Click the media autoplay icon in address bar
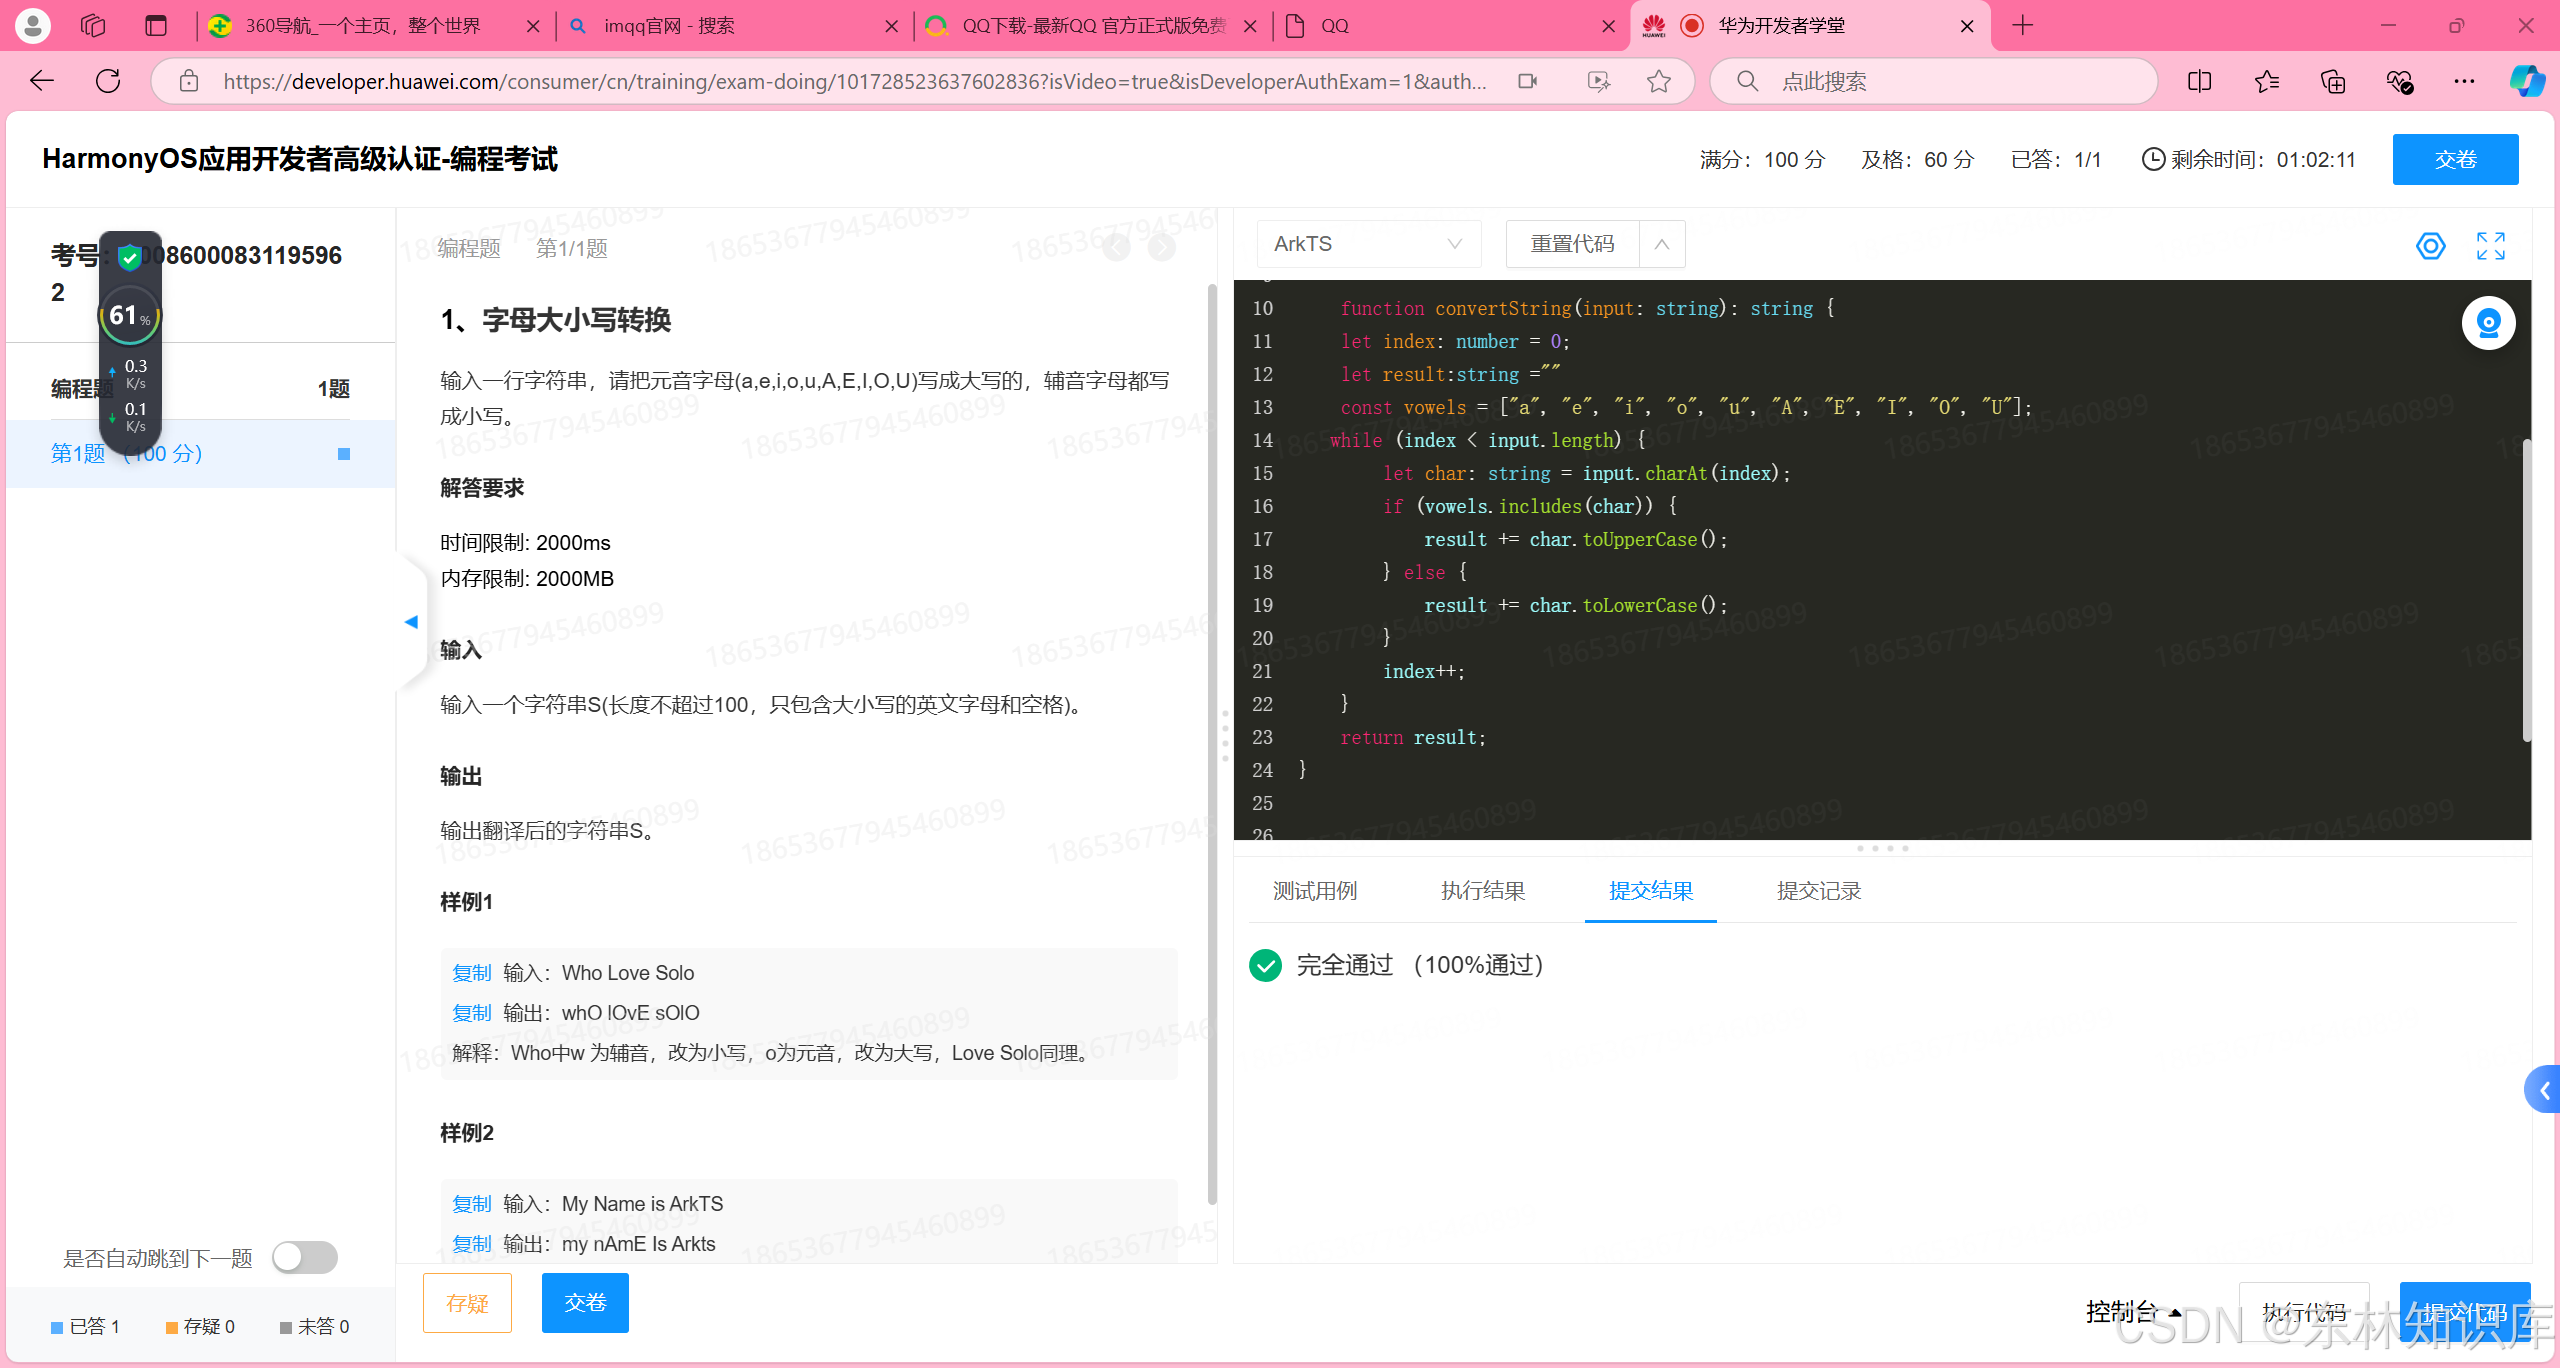 pos(1598,81)
